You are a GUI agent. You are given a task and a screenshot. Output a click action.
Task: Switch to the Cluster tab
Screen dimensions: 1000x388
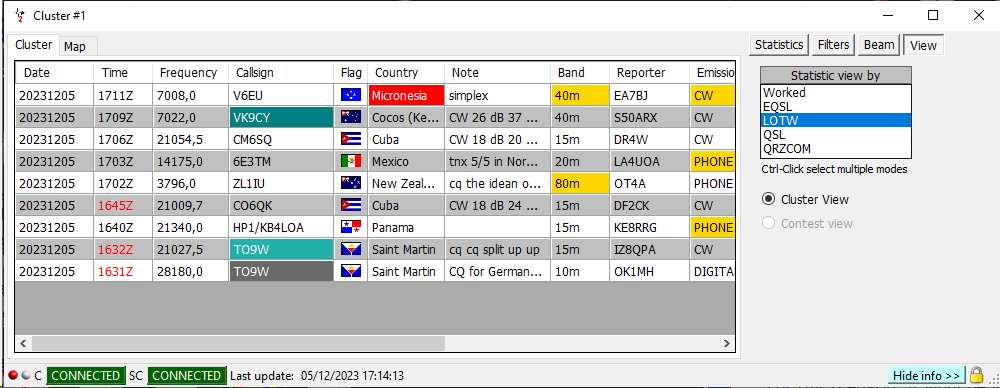34,45
